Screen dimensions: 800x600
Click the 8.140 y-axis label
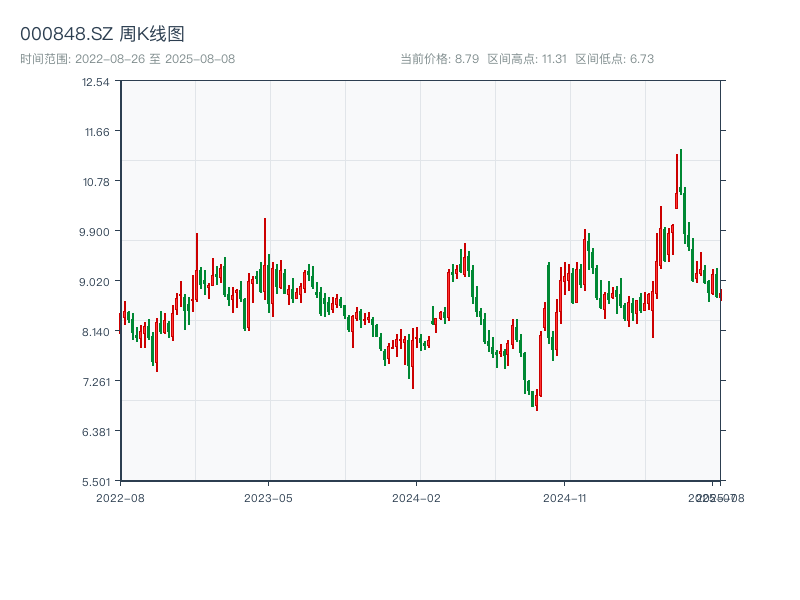[97, 332]
